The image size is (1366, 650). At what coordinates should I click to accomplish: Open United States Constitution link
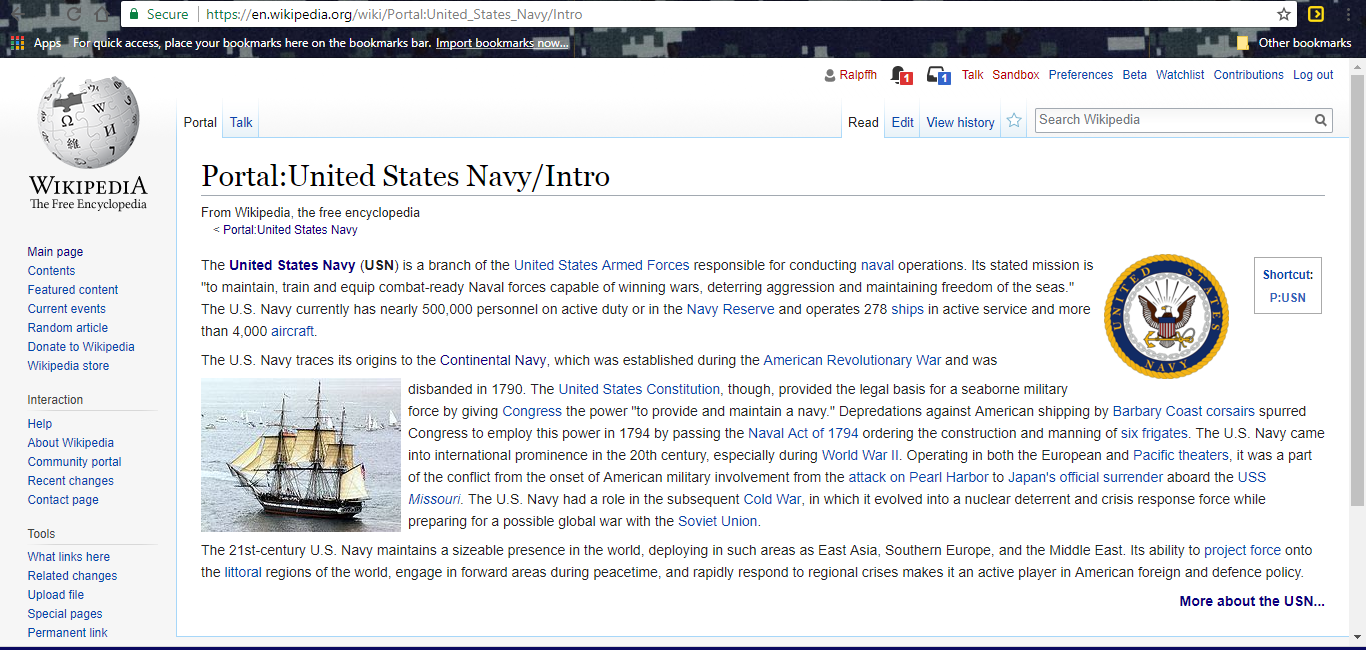[x=639, y=389]
